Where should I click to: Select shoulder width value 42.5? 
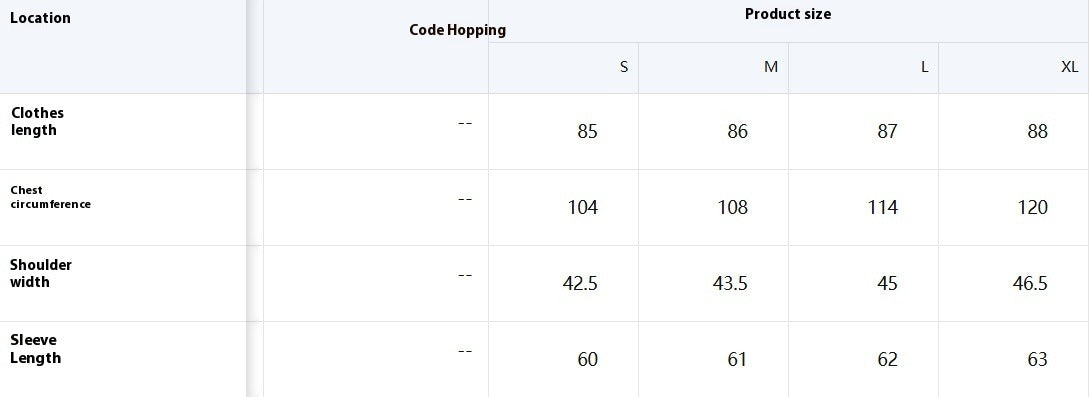[x=580, y=283]
